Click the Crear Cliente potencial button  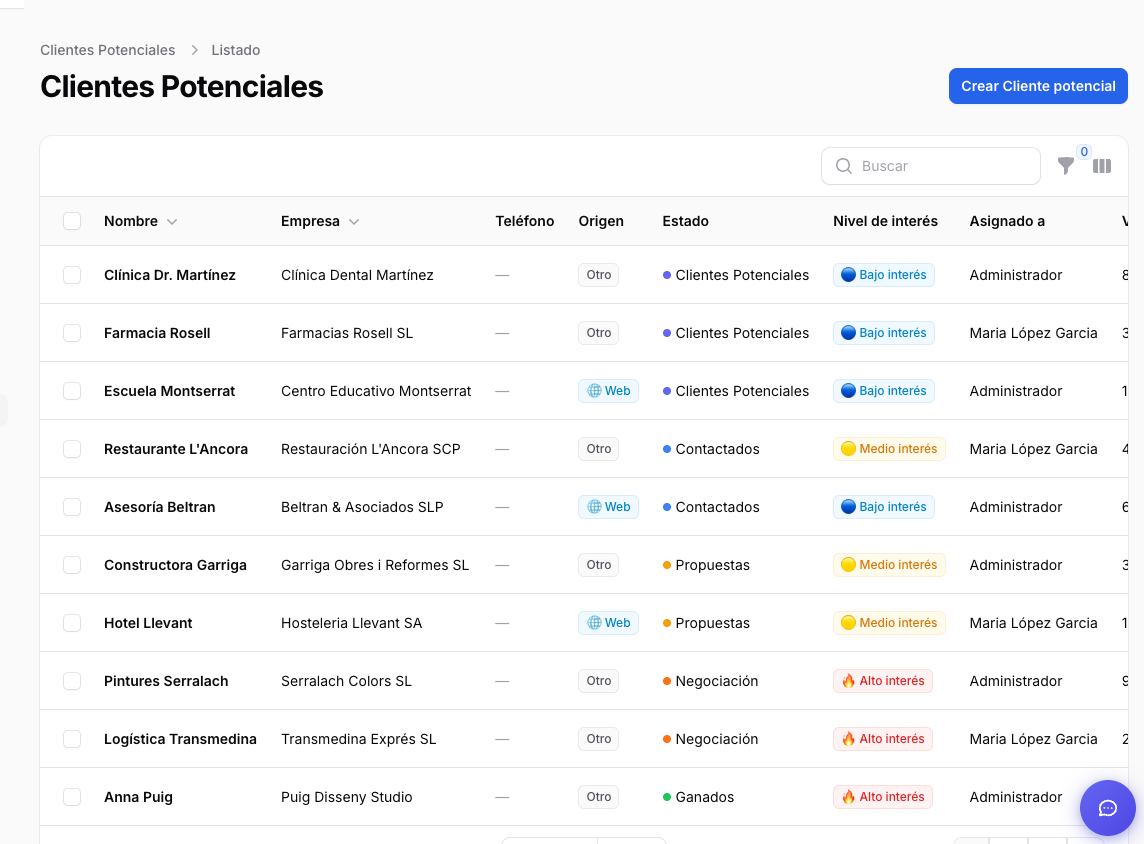click(1037, 86)
